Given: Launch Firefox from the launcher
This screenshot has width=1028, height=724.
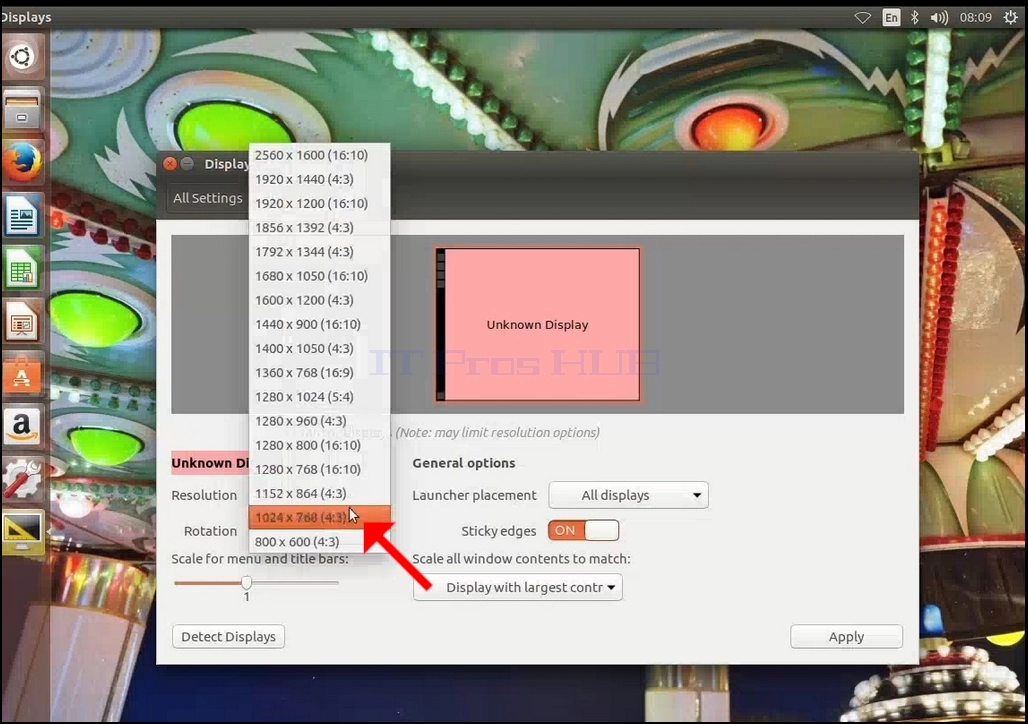Looking at the screenshot, I should click(22, 161).
